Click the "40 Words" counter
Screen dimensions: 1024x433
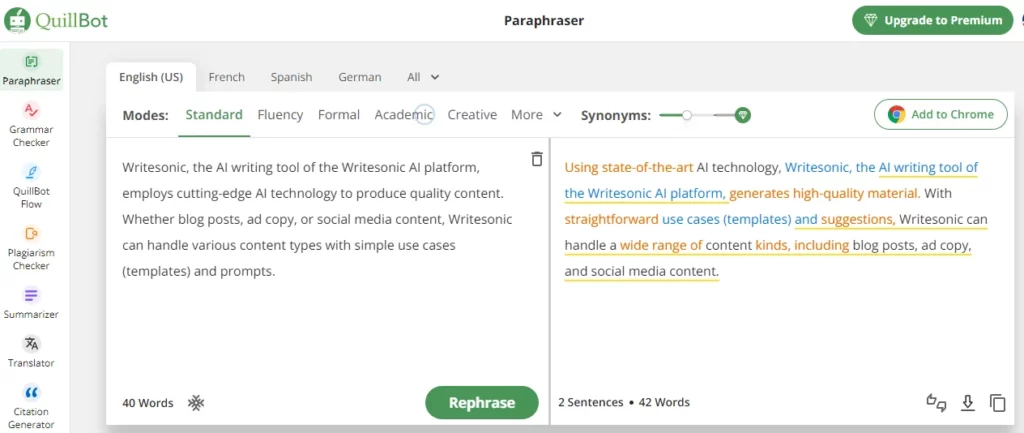148,403
